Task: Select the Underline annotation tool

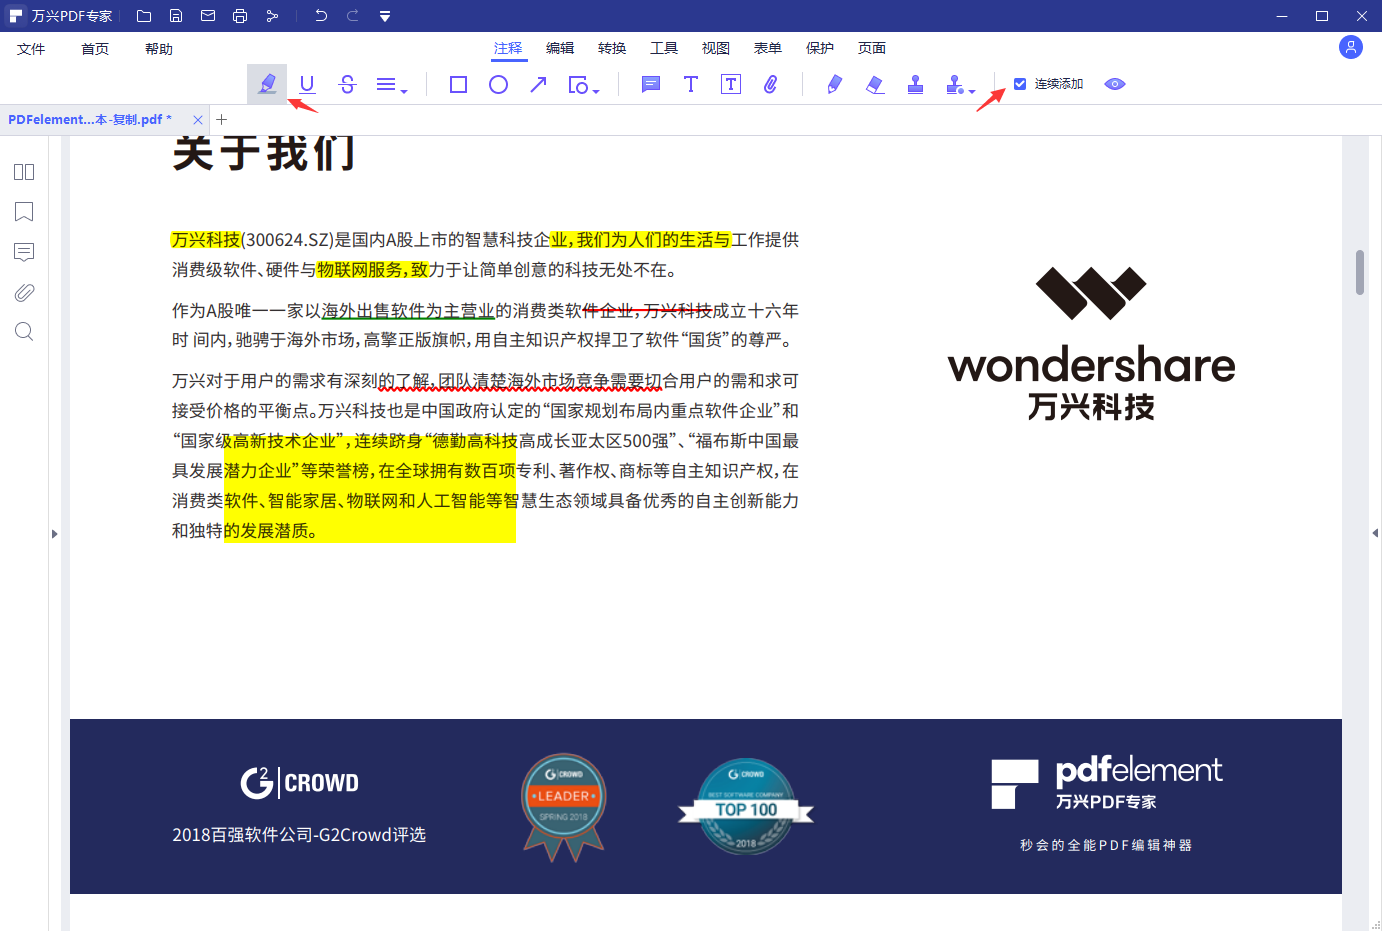Action: click(x=307, y=83)
